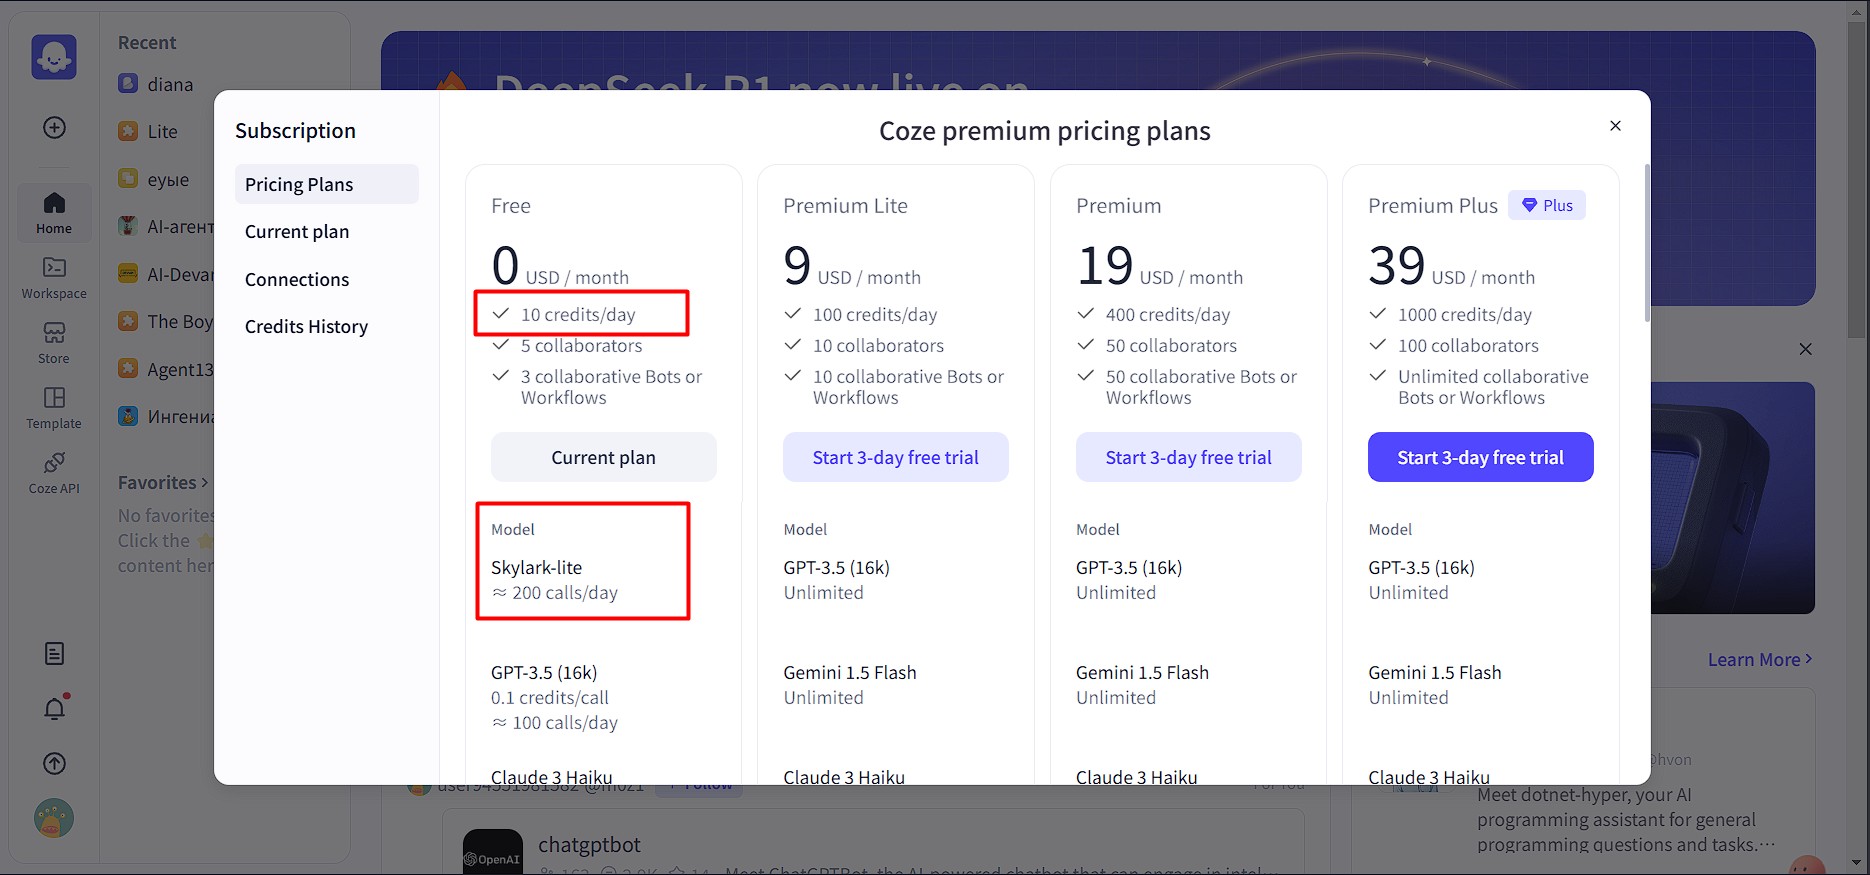Expand the Favorites section chevron
This screenshot has height=875, width=1870.
click(205, 483)
